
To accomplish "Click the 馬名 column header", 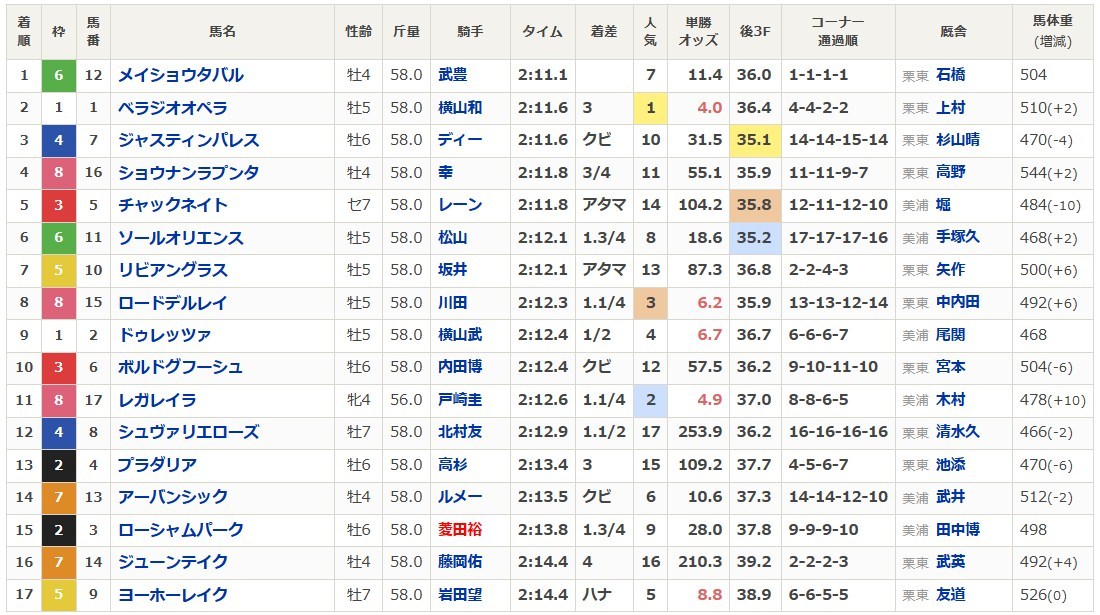I will 222,32.
